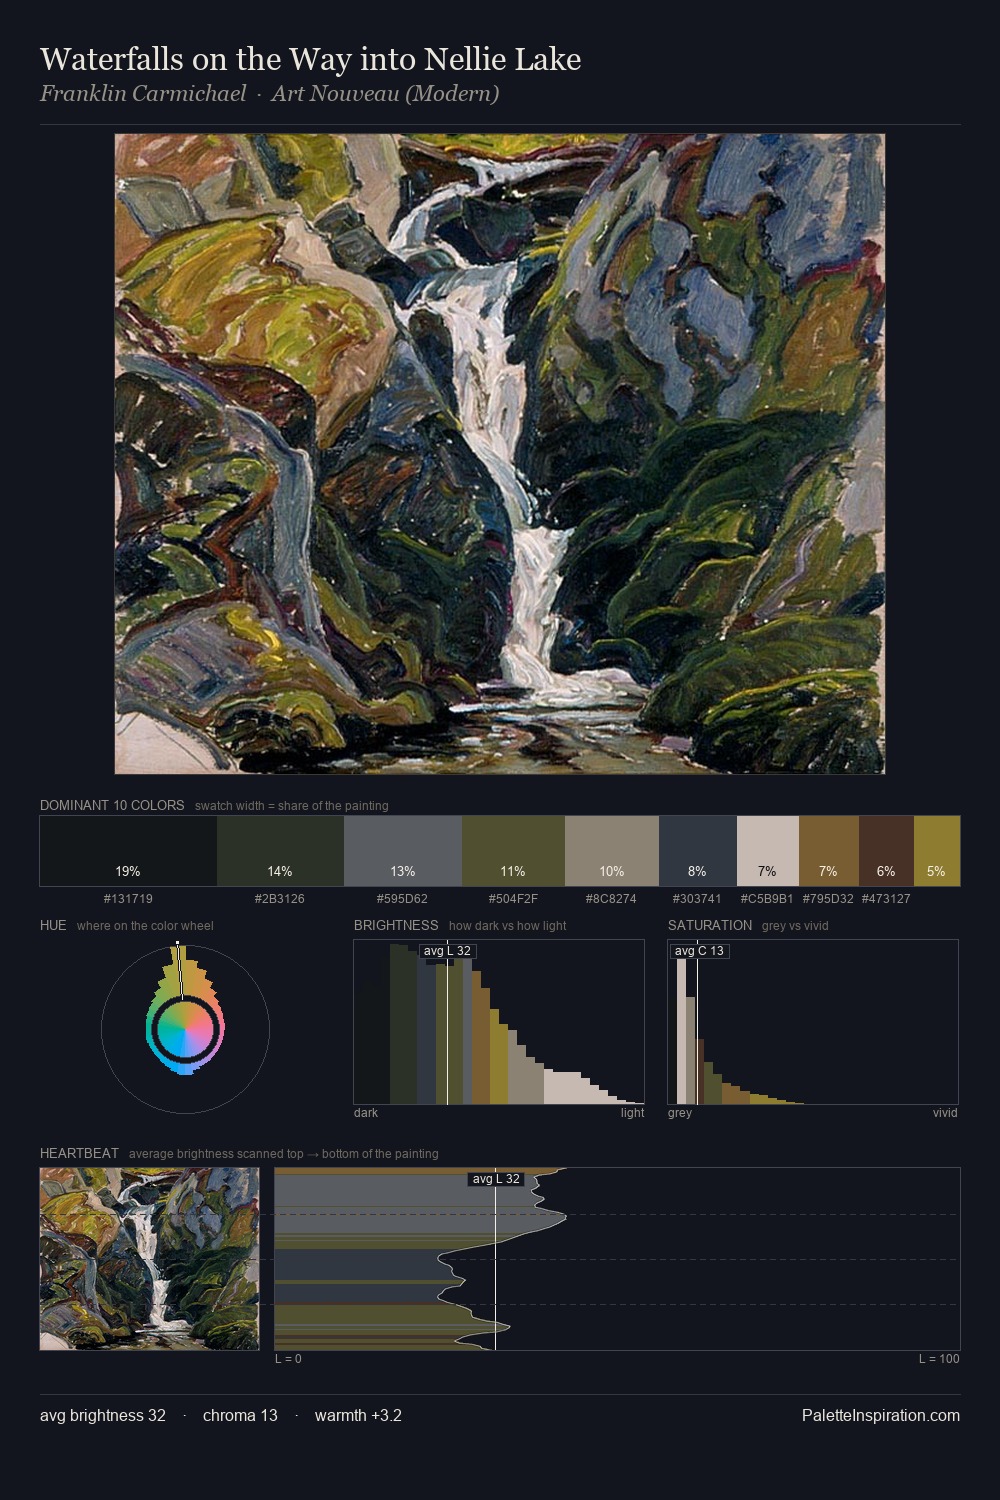Click the style text 'Art Nouveau (Modern)'
This screenshot has width=1000, height=1500.
385,94
